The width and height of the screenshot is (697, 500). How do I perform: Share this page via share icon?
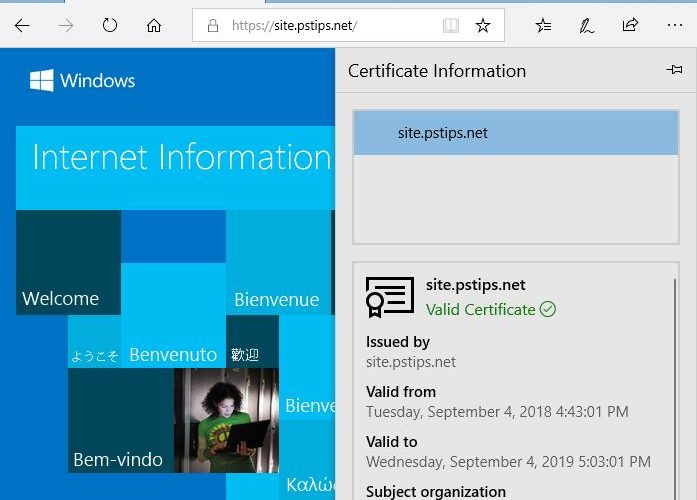coord(630,25)
